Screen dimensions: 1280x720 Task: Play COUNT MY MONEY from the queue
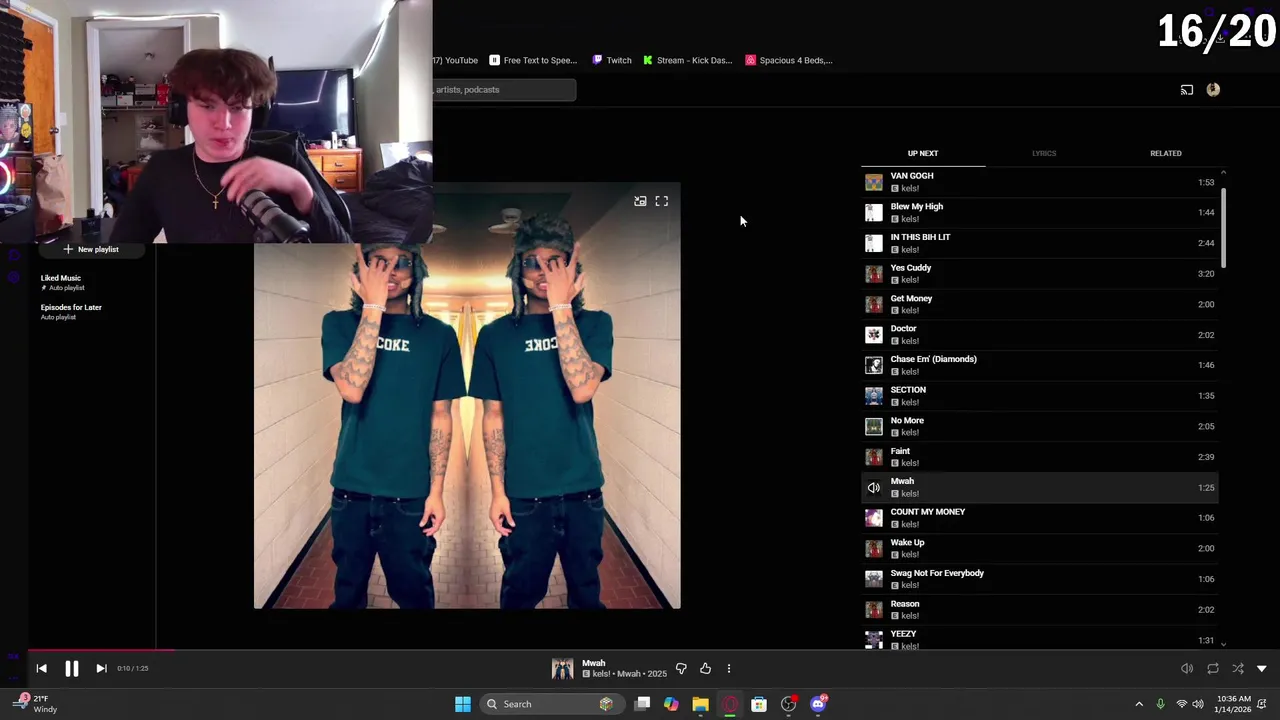(1040, 517)
